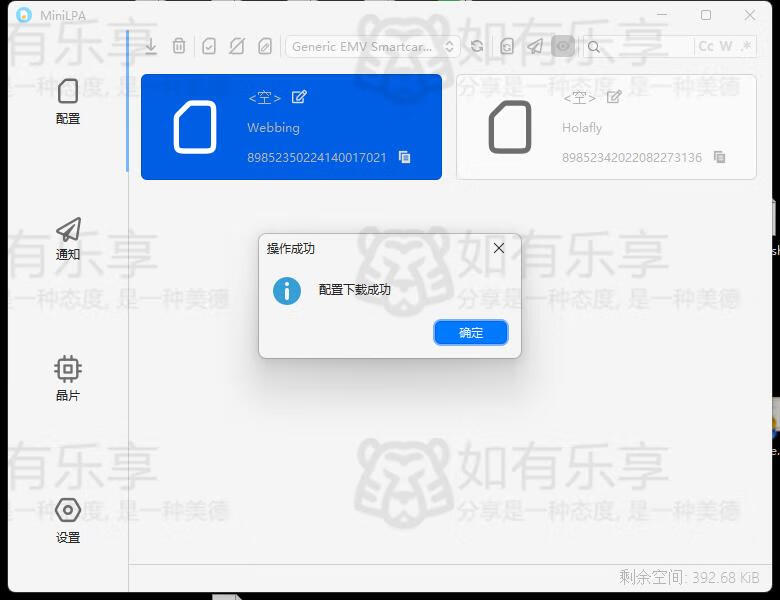This screenshot has height=600, width=780.
Task: Click the profile search input field
Action: (x=640, y=46)
